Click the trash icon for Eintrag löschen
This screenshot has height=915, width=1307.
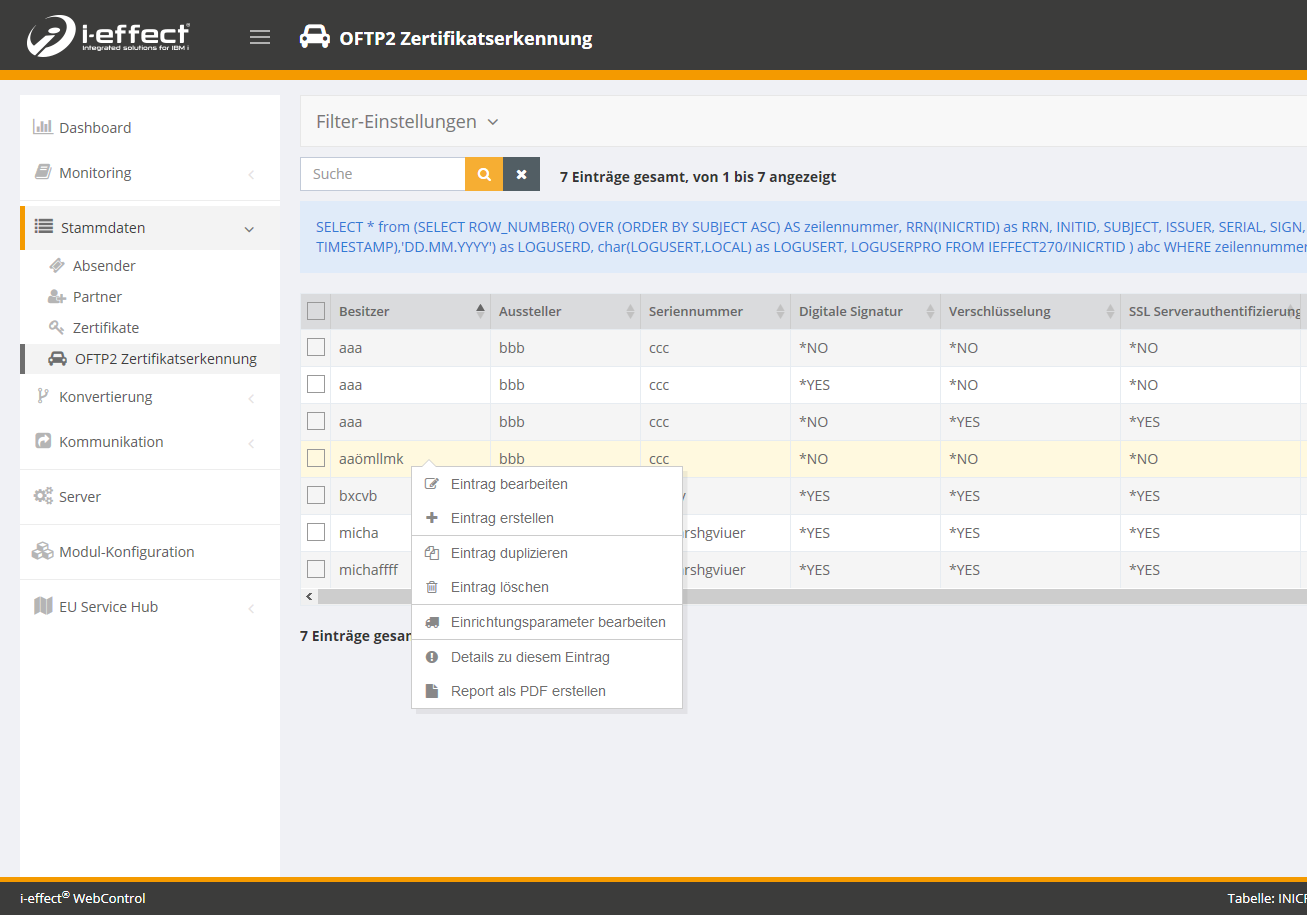pos(432,587)
